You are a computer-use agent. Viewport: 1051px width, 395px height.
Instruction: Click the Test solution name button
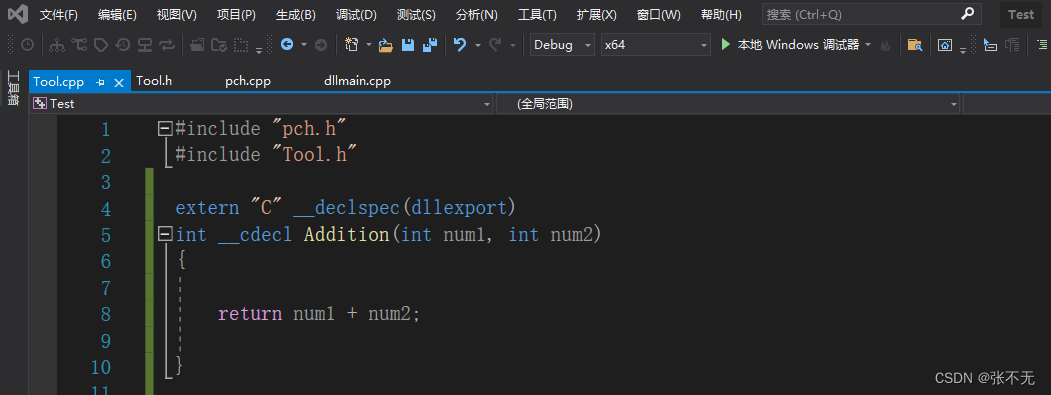coord(1021,15)
